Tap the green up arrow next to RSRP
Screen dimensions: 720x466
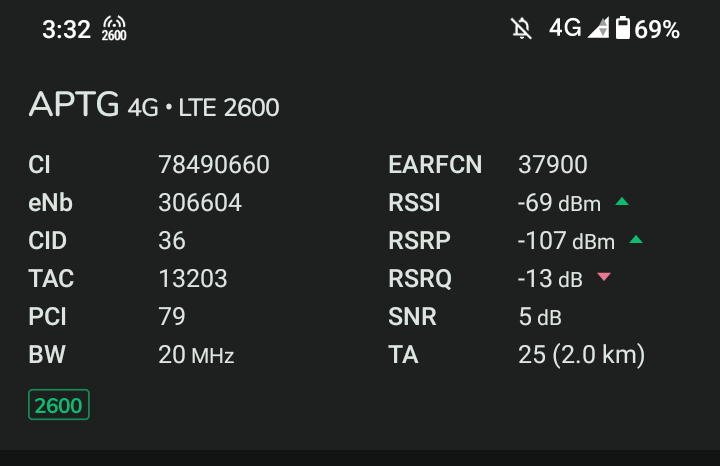[636, 239]
